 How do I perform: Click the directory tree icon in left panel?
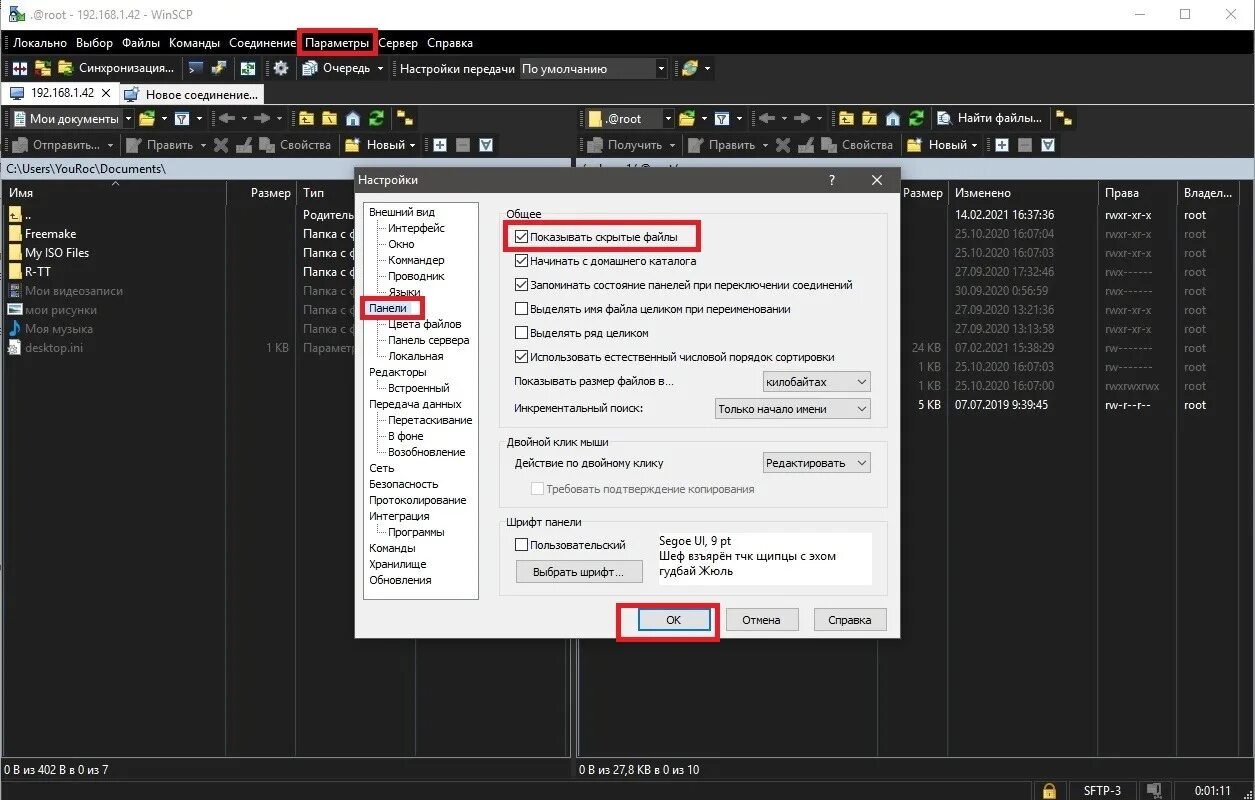405,118
